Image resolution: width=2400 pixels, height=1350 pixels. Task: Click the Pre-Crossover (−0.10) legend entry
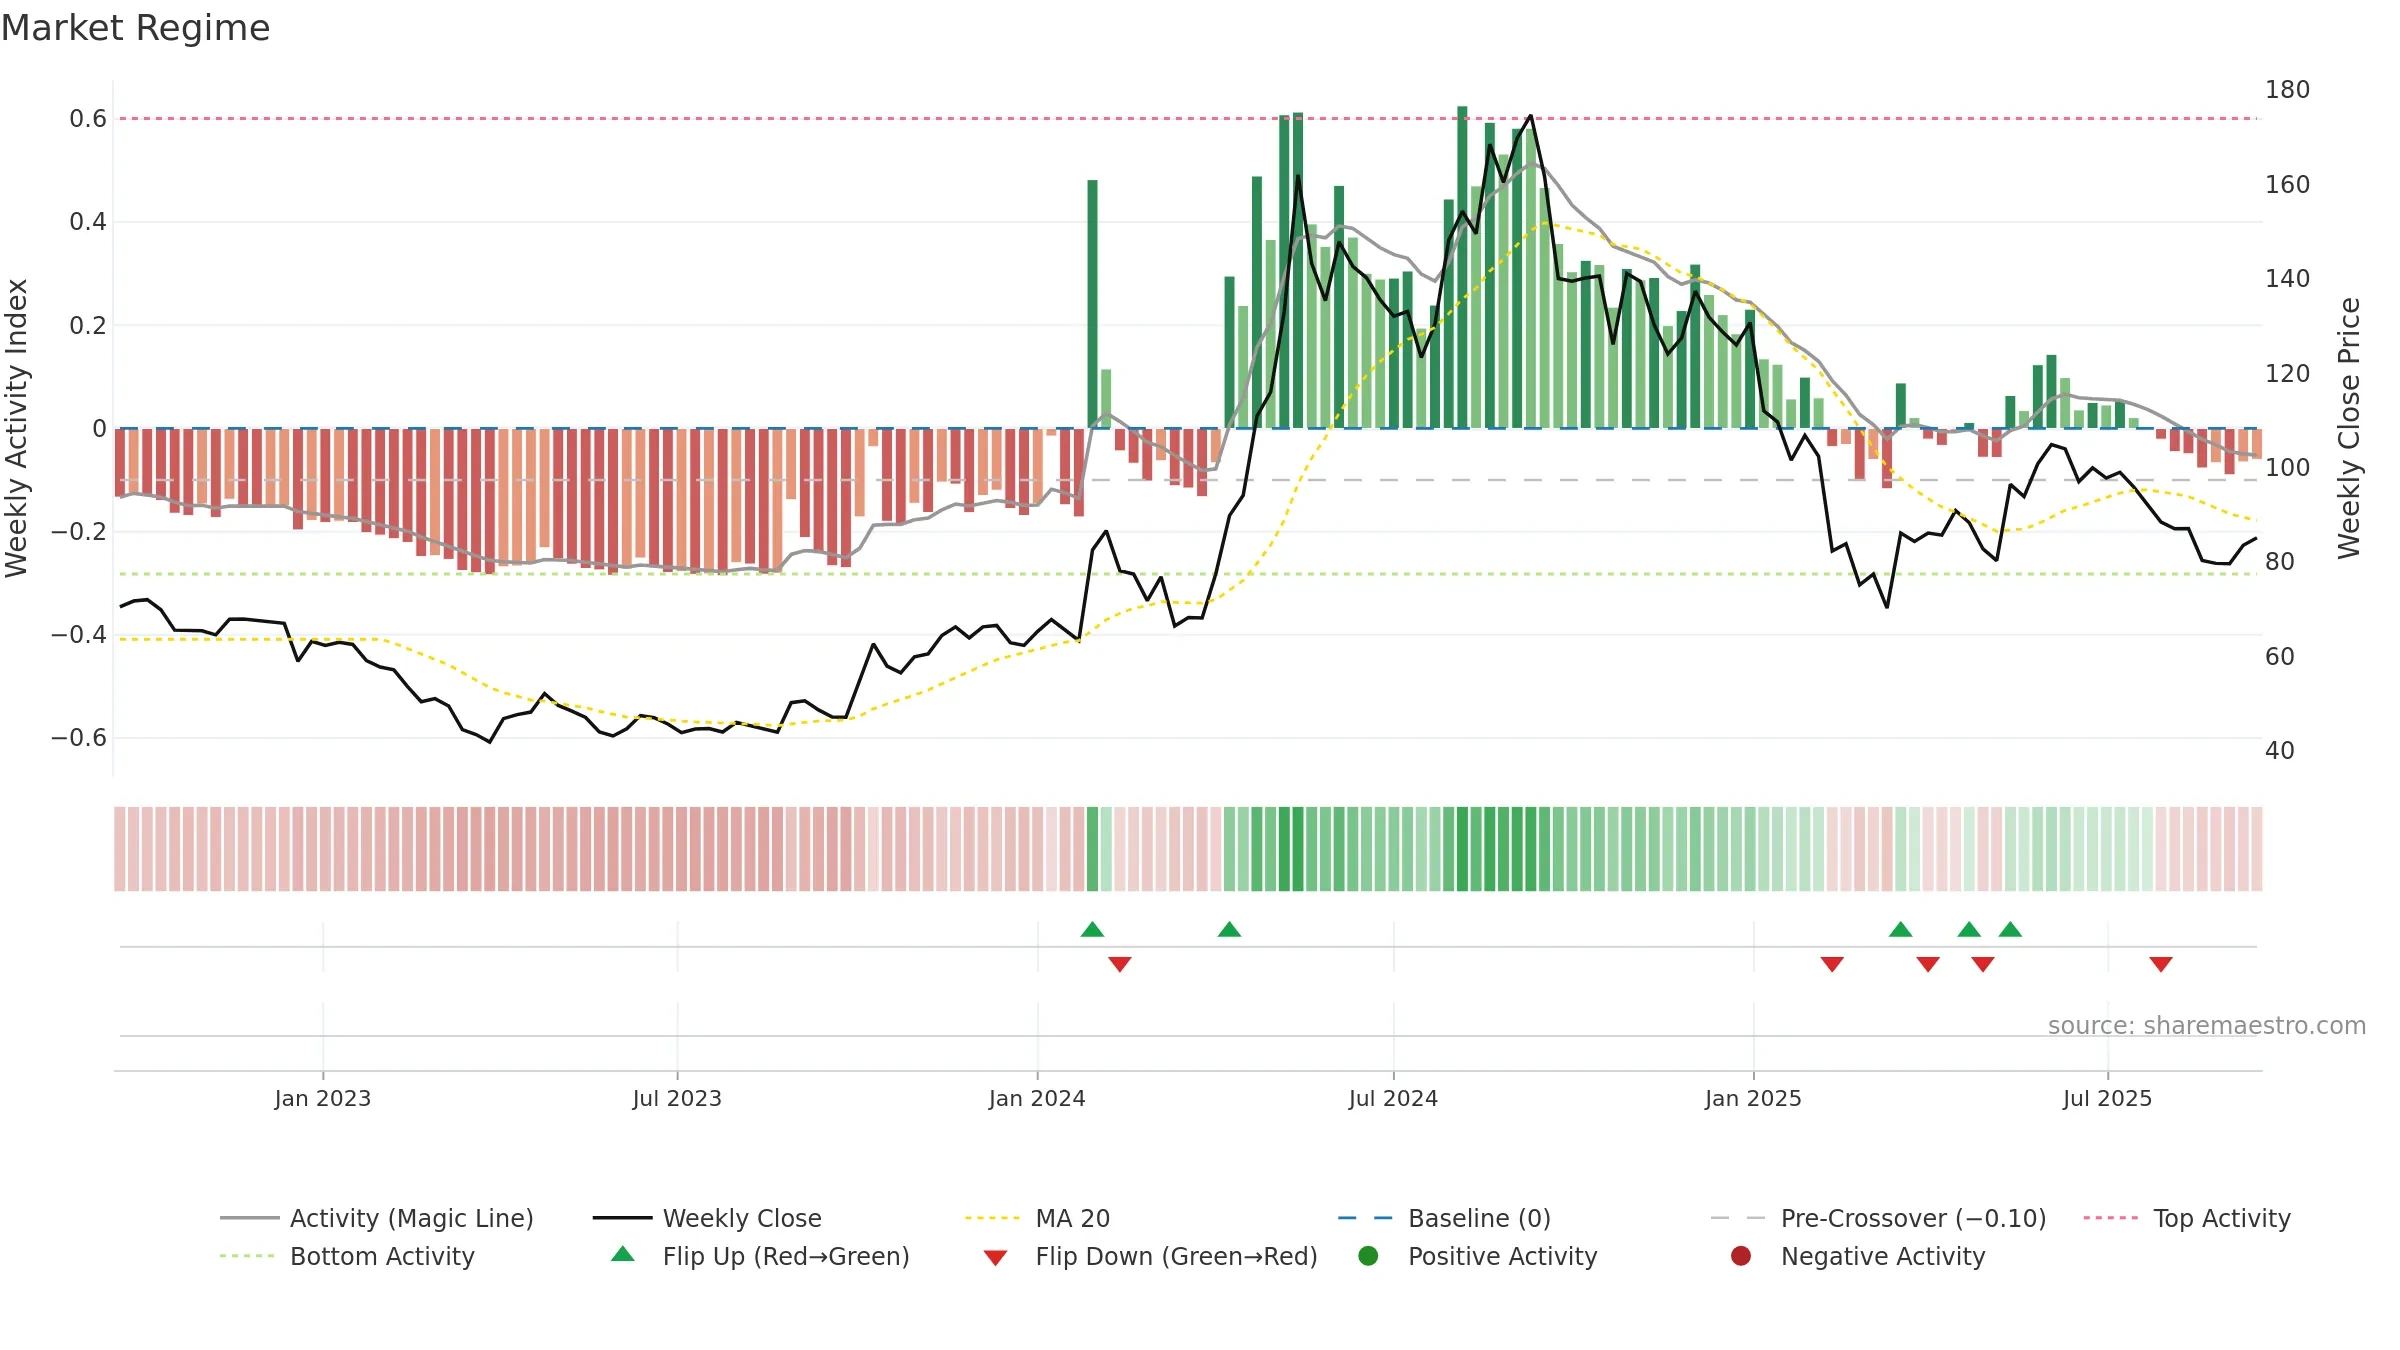pos(1878,1218)
